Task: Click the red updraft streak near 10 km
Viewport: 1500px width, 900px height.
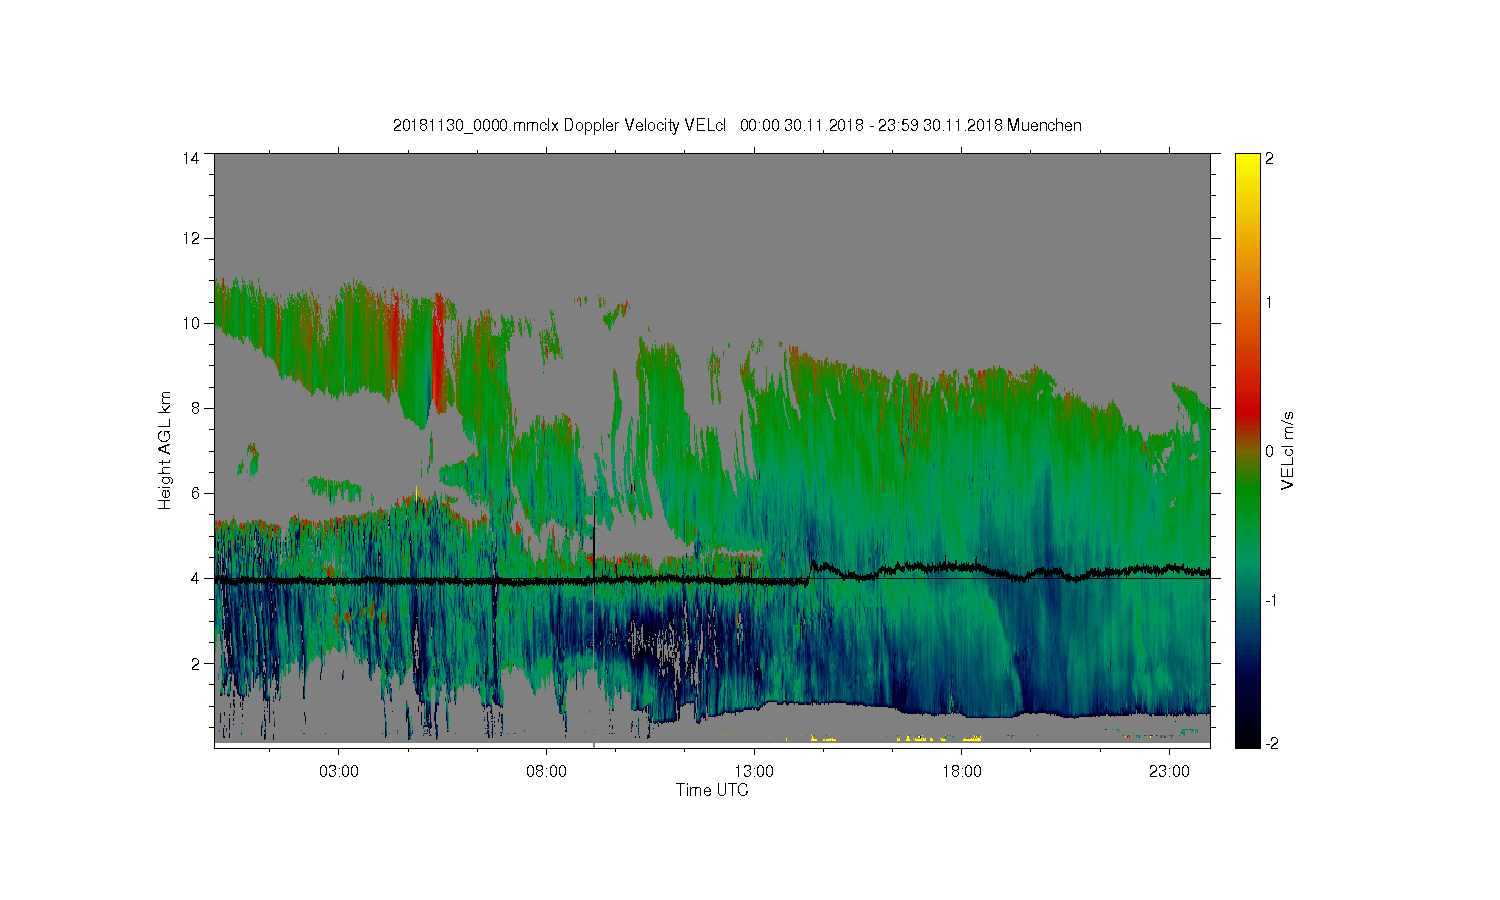Action: point(437,350)
